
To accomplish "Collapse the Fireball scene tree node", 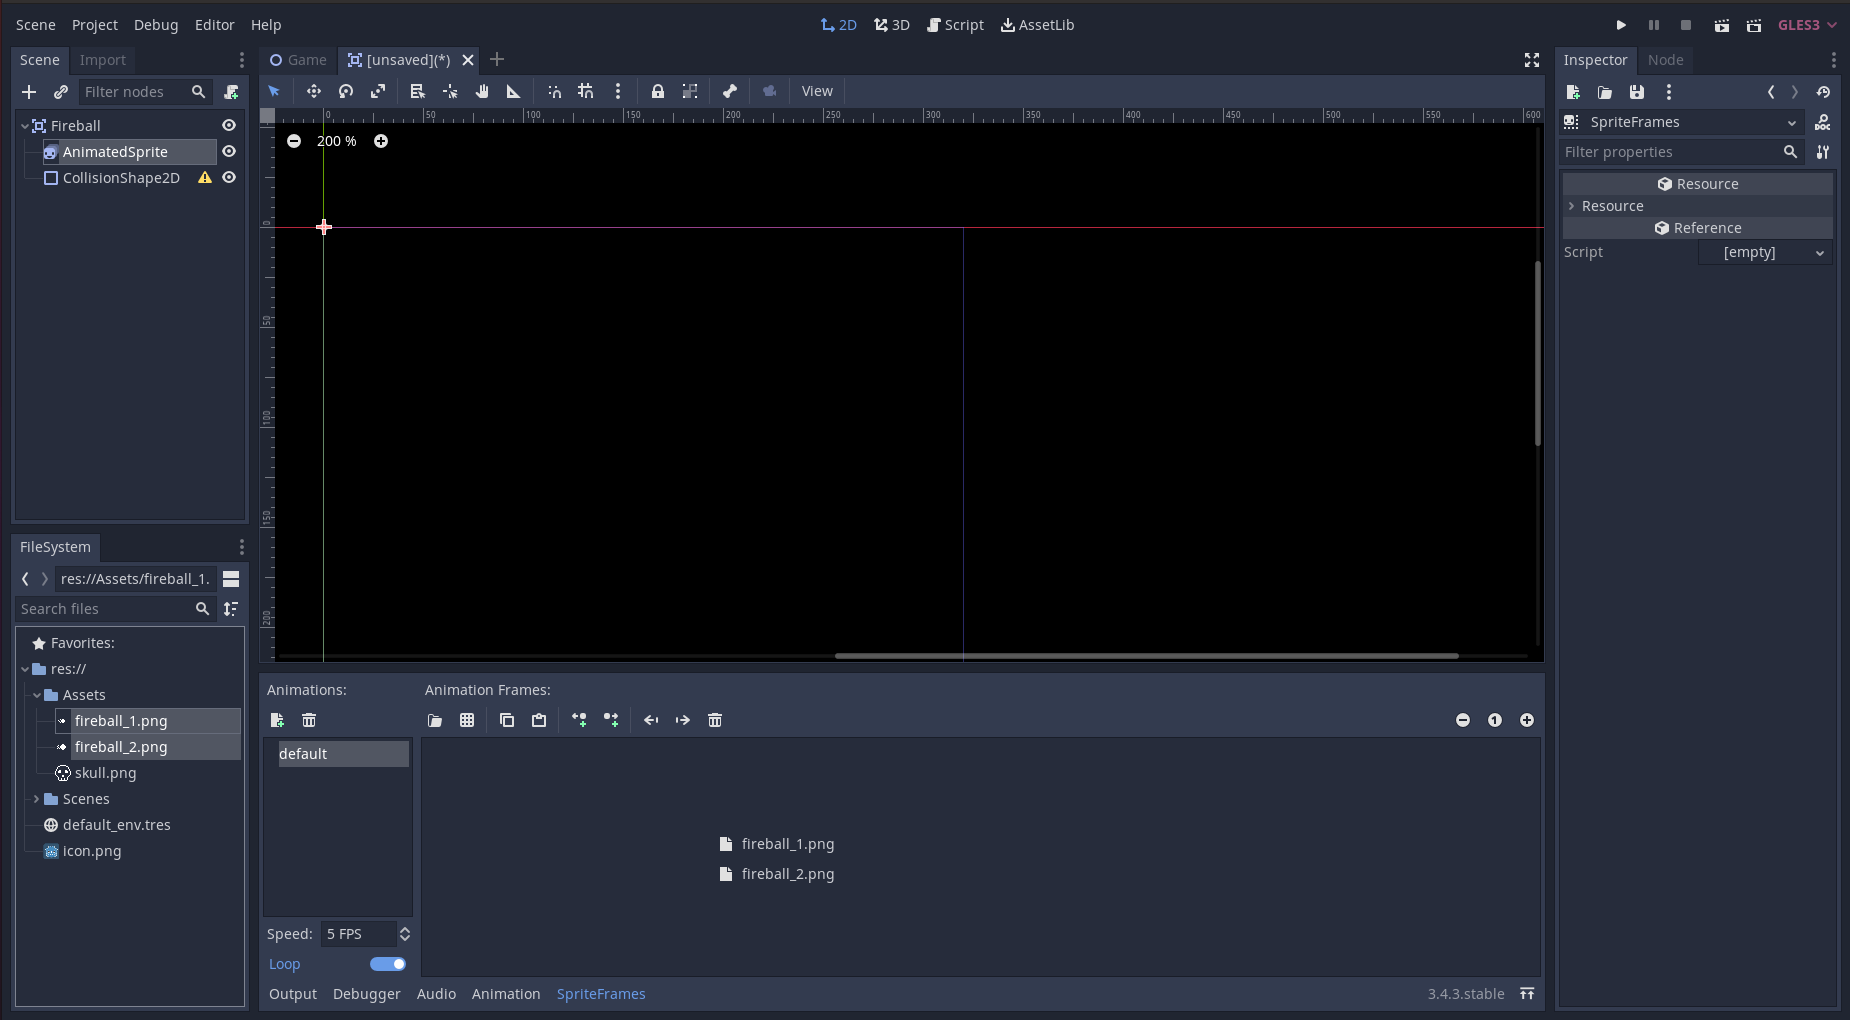I will (25, 126).
